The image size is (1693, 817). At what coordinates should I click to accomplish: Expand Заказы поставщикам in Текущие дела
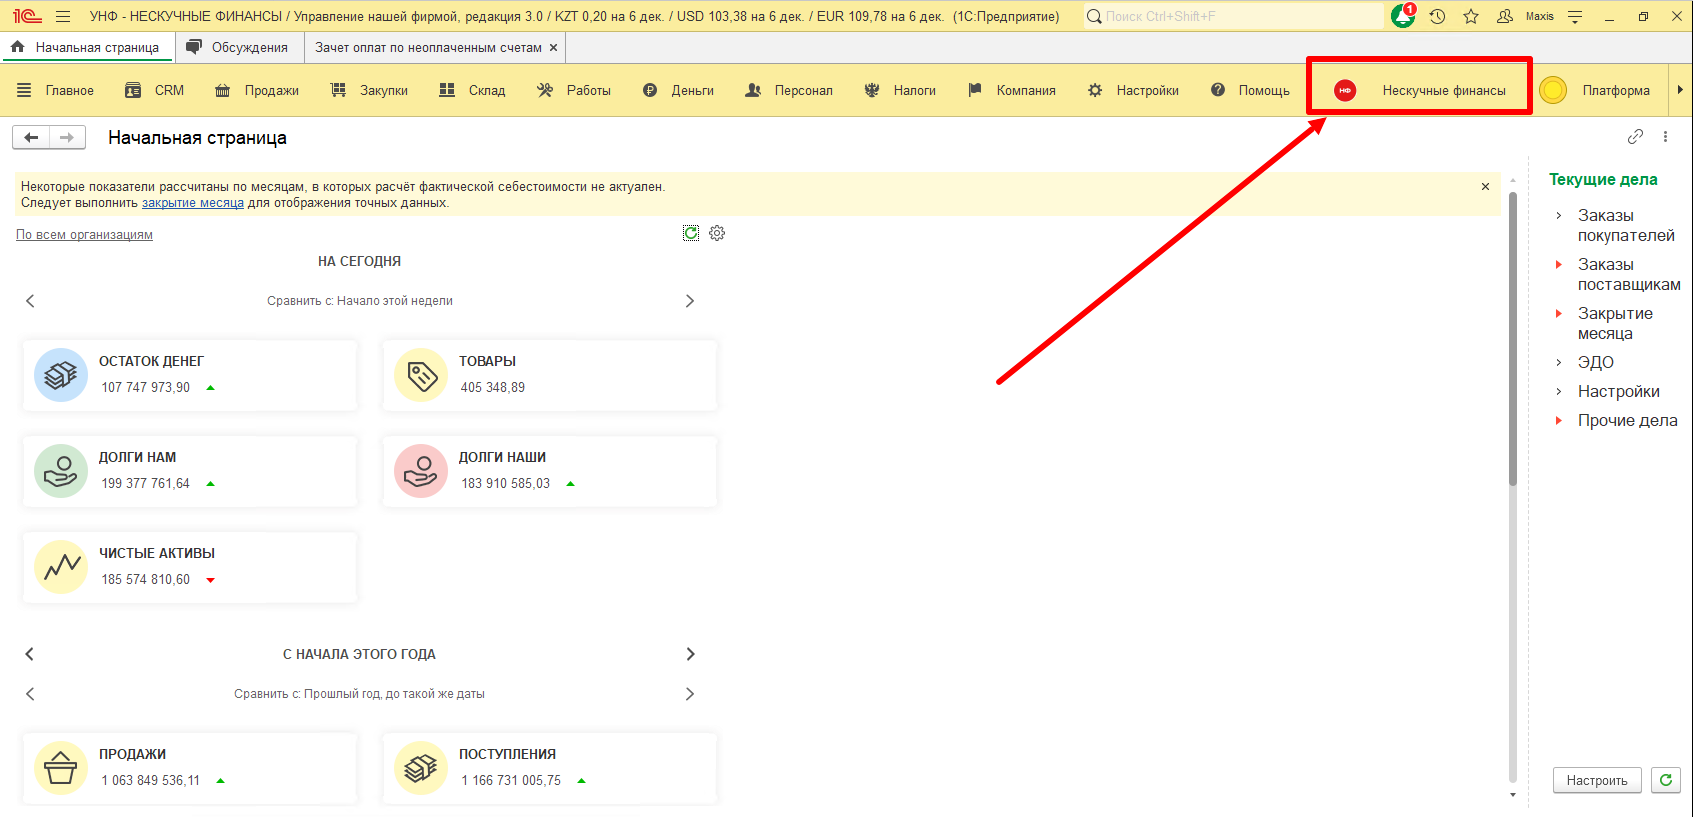pos(1558,265)
